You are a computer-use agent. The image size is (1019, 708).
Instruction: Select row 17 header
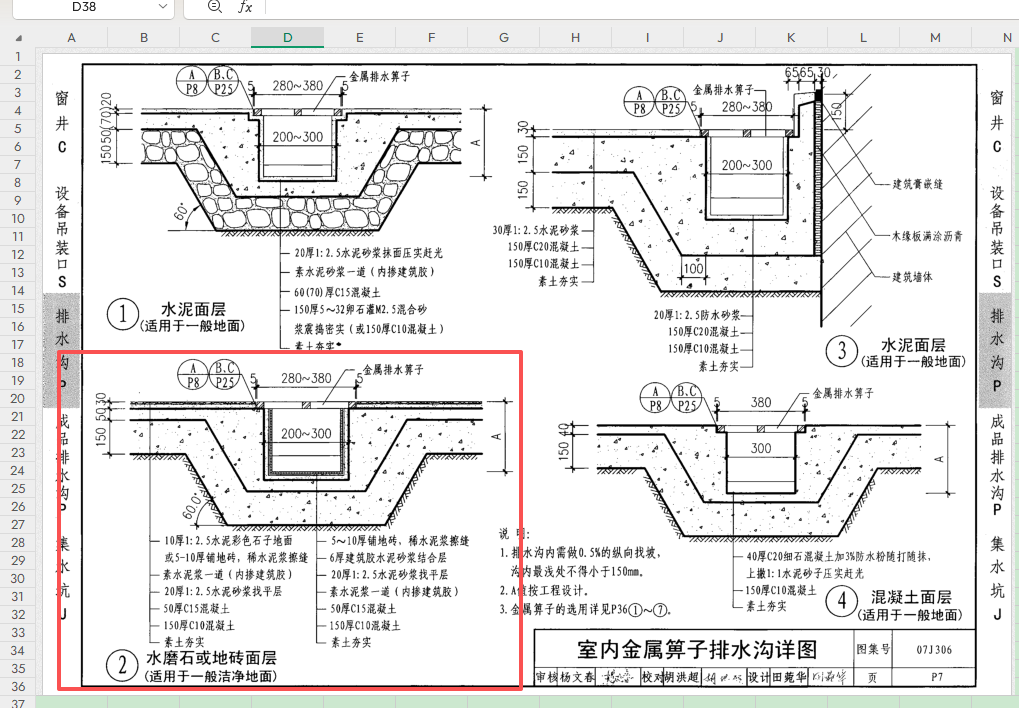pyautogui.click(x=18, y=345)
